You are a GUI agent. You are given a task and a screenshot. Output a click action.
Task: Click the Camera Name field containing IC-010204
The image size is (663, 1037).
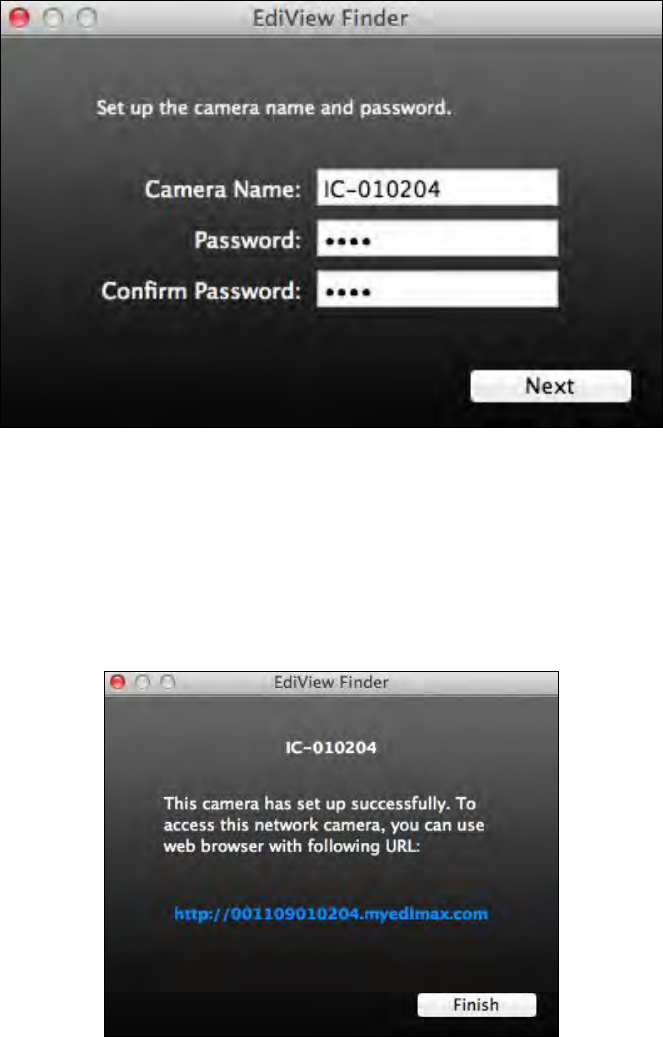point(437,188)
